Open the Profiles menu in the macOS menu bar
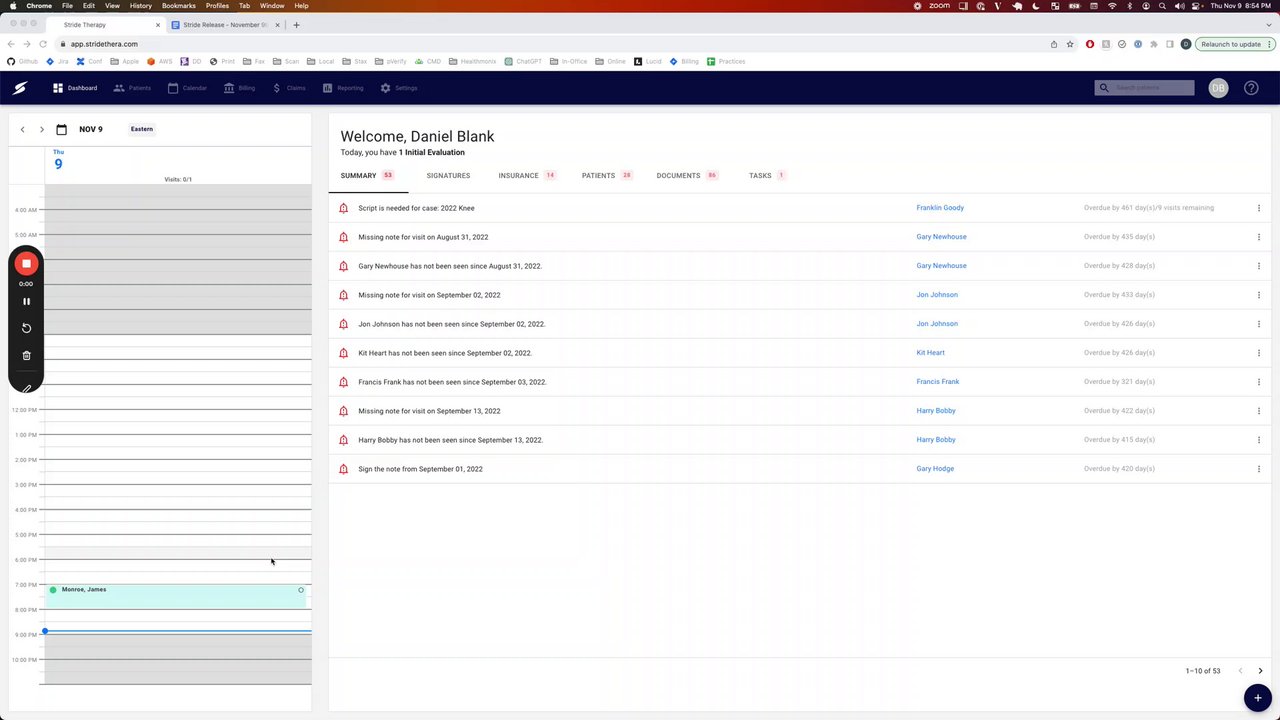 pyautogui.click(x=217, y=6)
